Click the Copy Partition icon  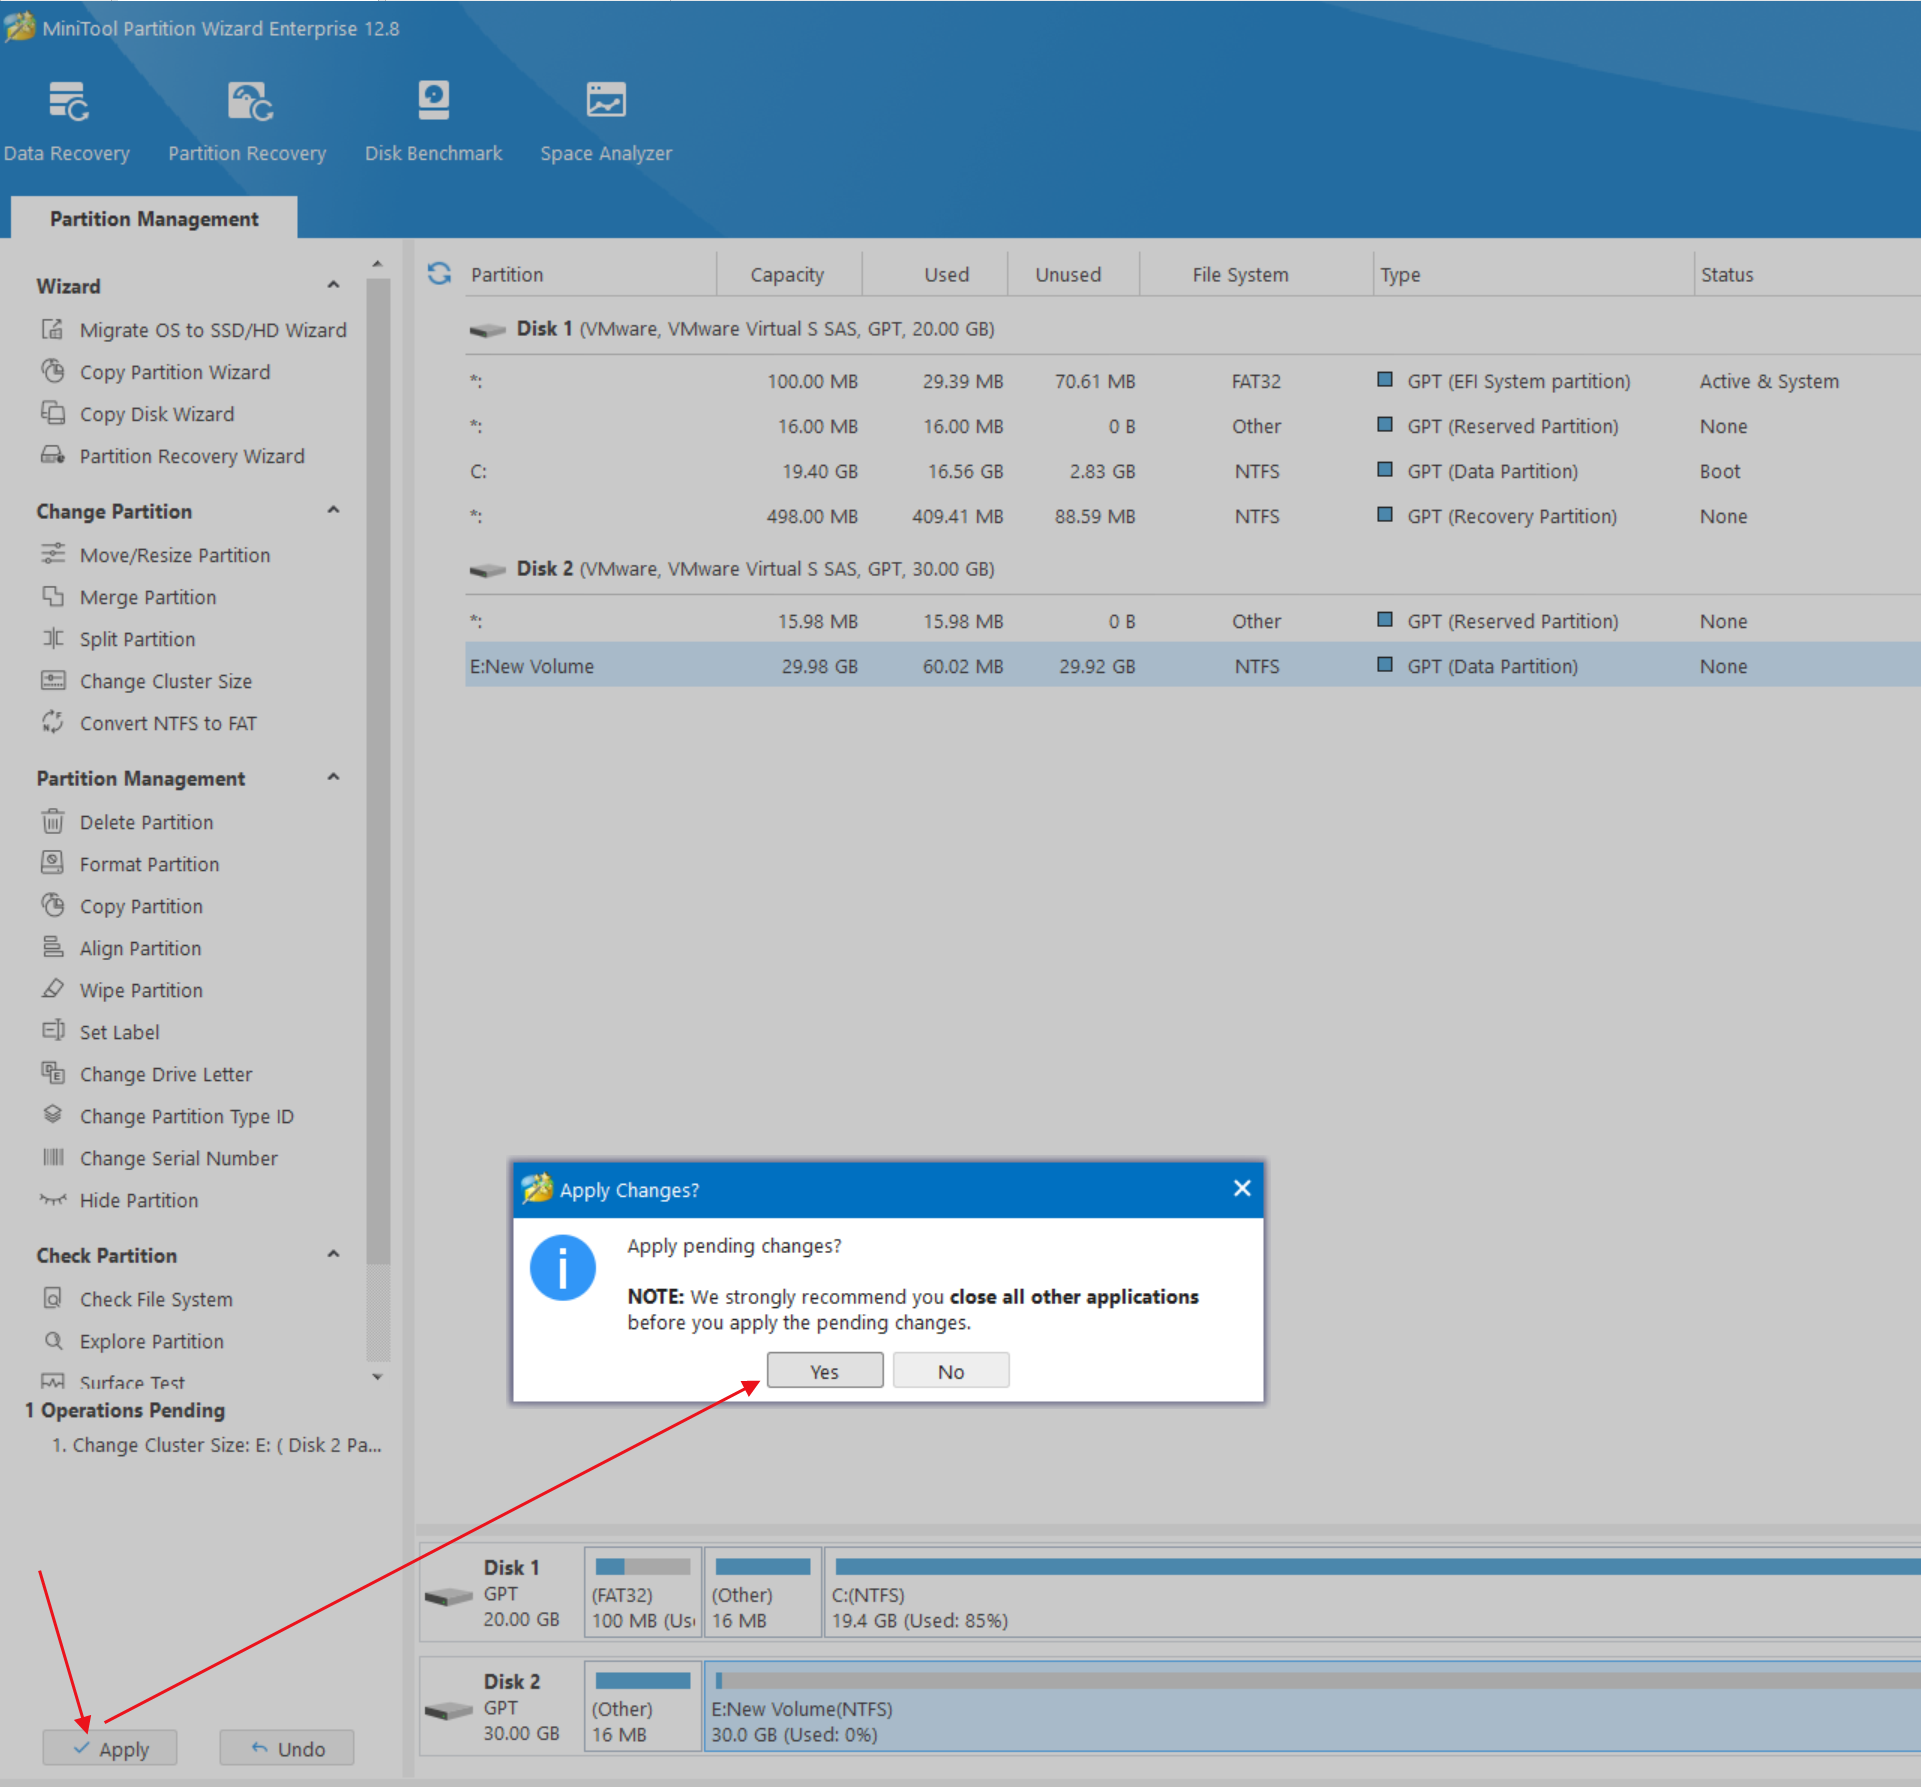tap(52, 905)
